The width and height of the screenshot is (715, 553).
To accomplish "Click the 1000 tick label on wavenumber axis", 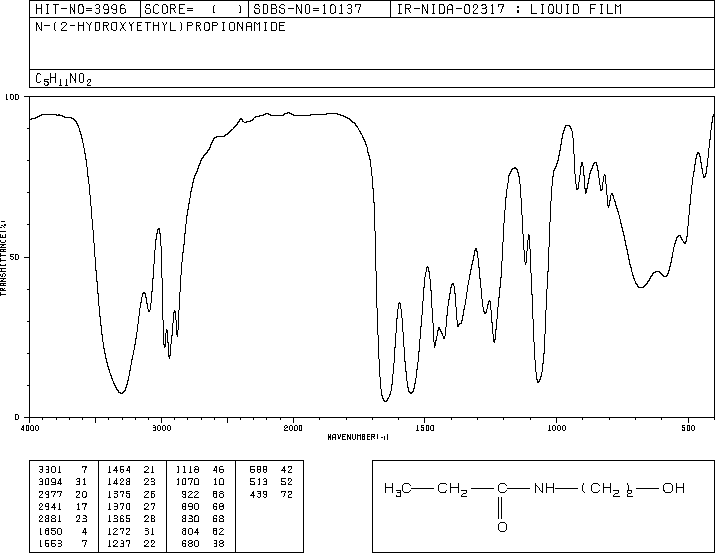I will (x=556, y=428).
